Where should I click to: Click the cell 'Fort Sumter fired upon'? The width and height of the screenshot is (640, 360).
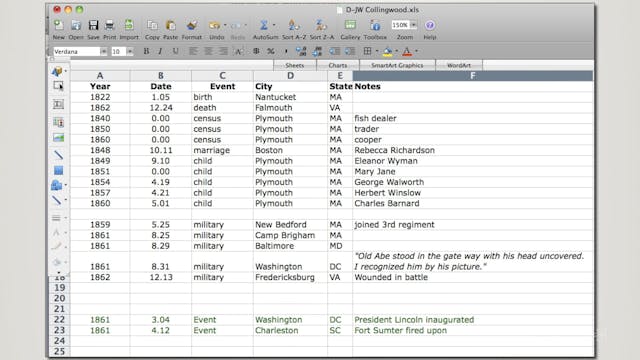click(x=473, y=330)
